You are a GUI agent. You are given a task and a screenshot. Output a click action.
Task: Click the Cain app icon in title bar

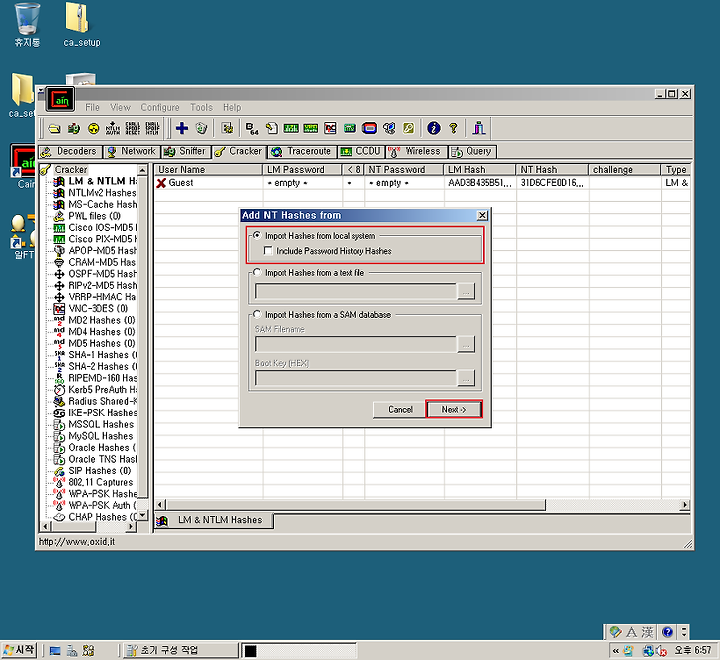click(x=60, y=98)
